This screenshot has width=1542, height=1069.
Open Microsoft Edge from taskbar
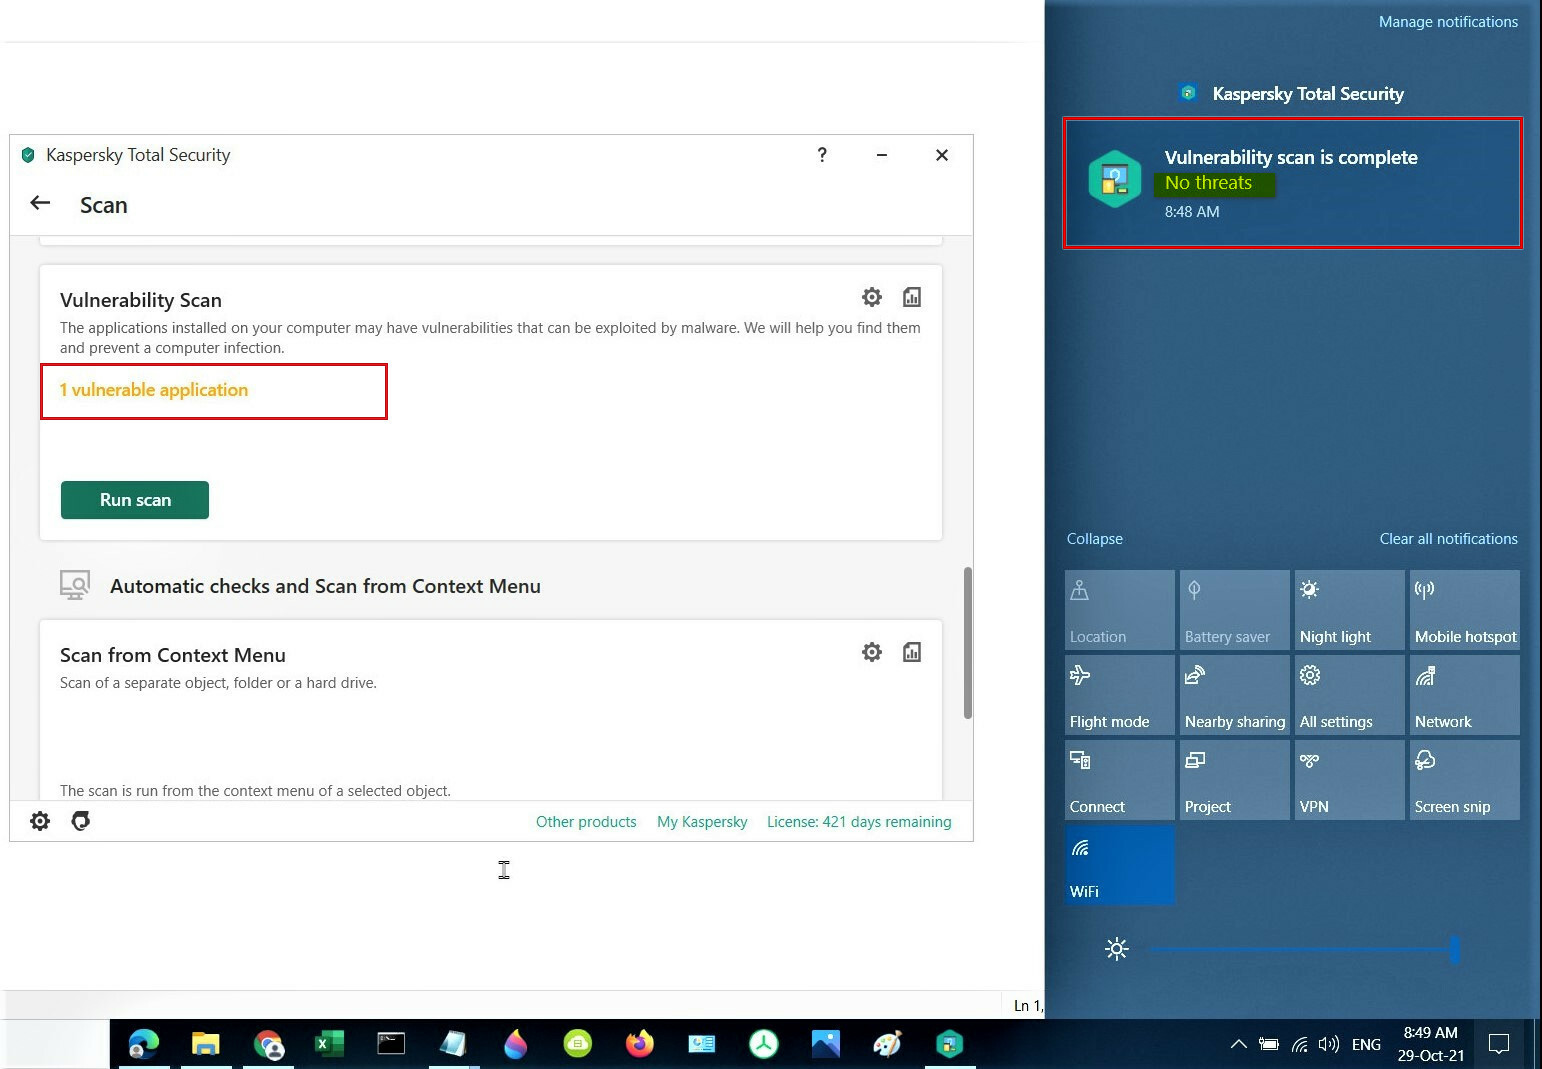click(144, 1044)
